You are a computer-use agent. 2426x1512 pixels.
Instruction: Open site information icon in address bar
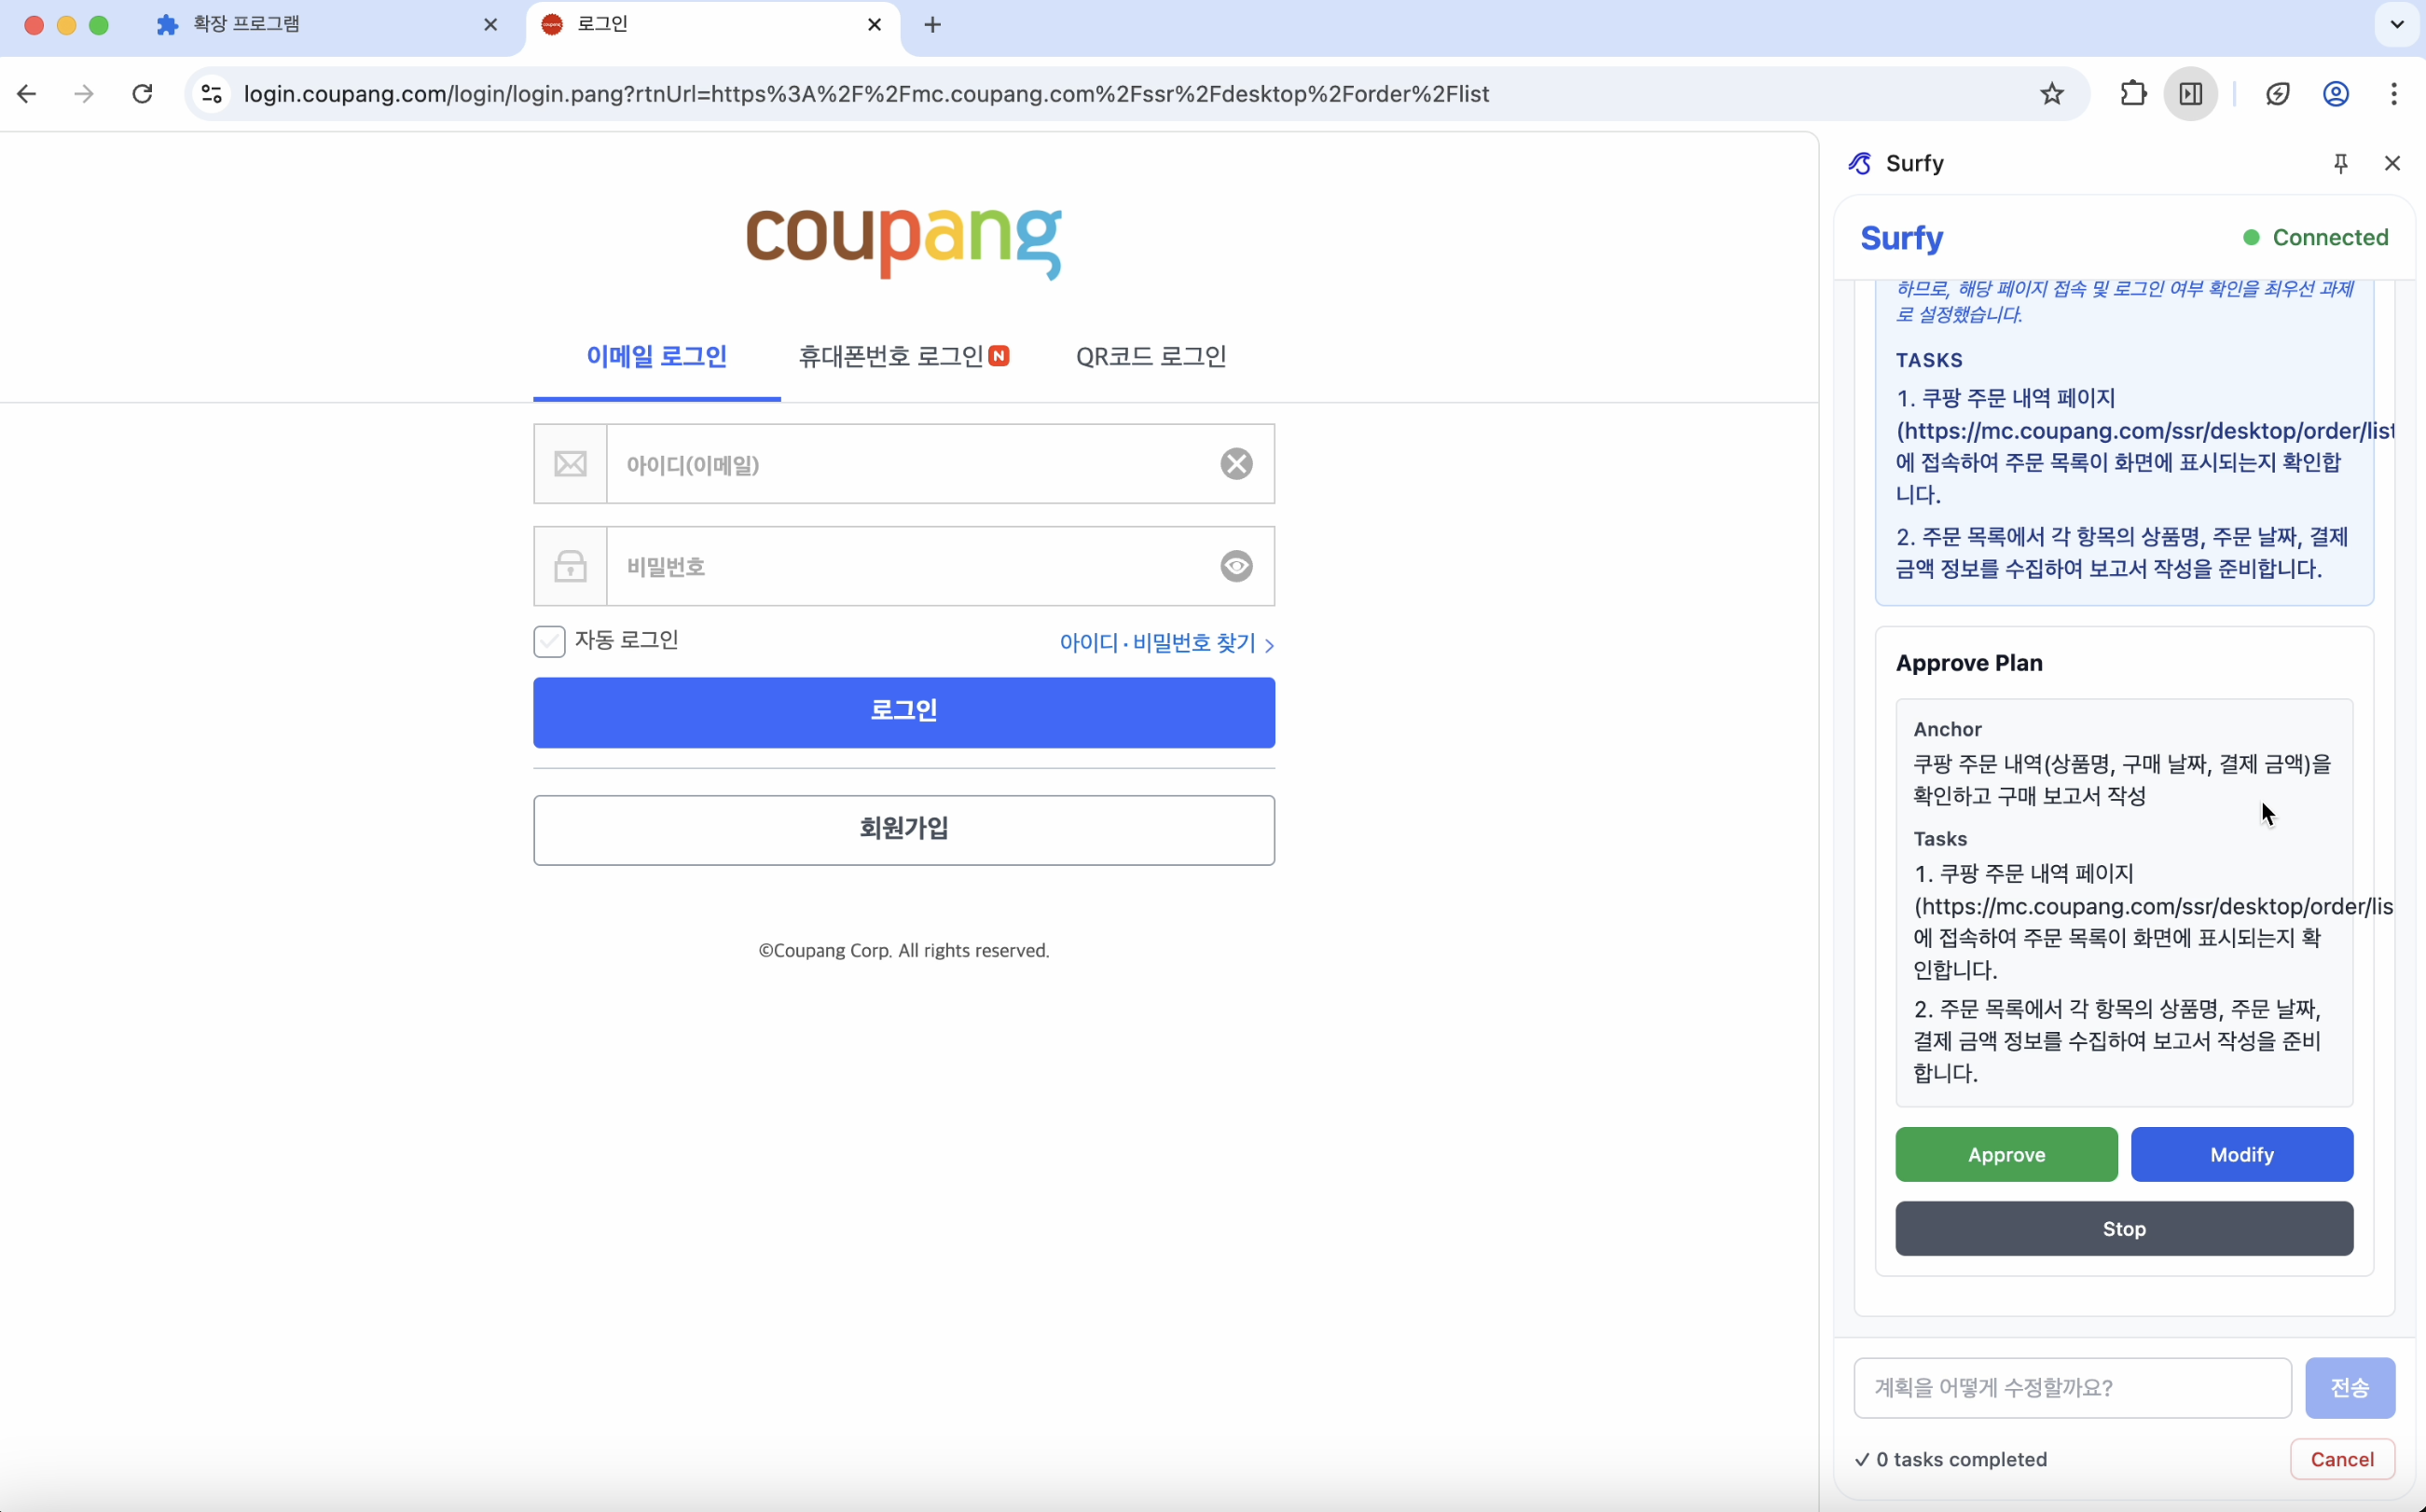click(x=211, y=94)
